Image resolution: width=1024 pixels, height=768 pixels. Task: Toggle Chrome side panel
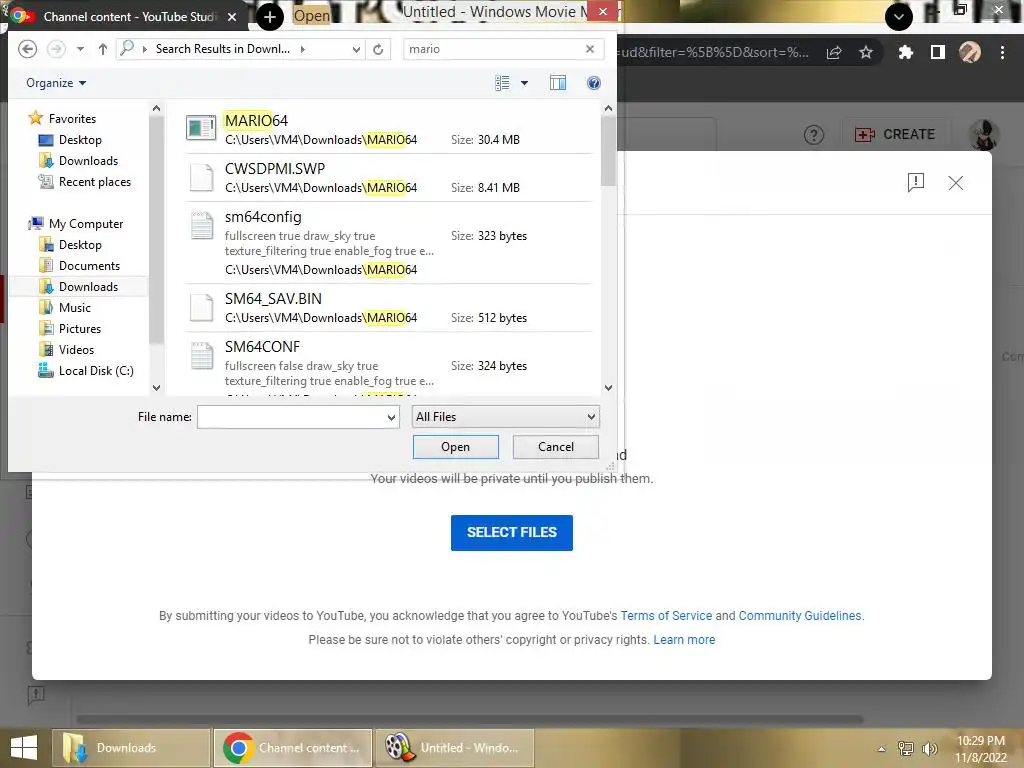pos(938,52)
